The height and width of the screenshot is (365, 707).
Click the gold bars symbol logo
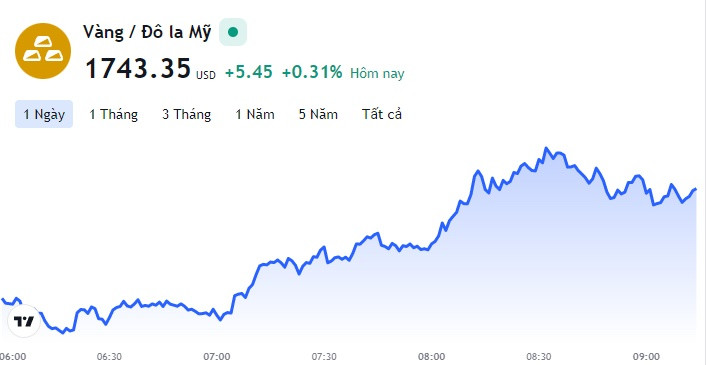(43, 51)
